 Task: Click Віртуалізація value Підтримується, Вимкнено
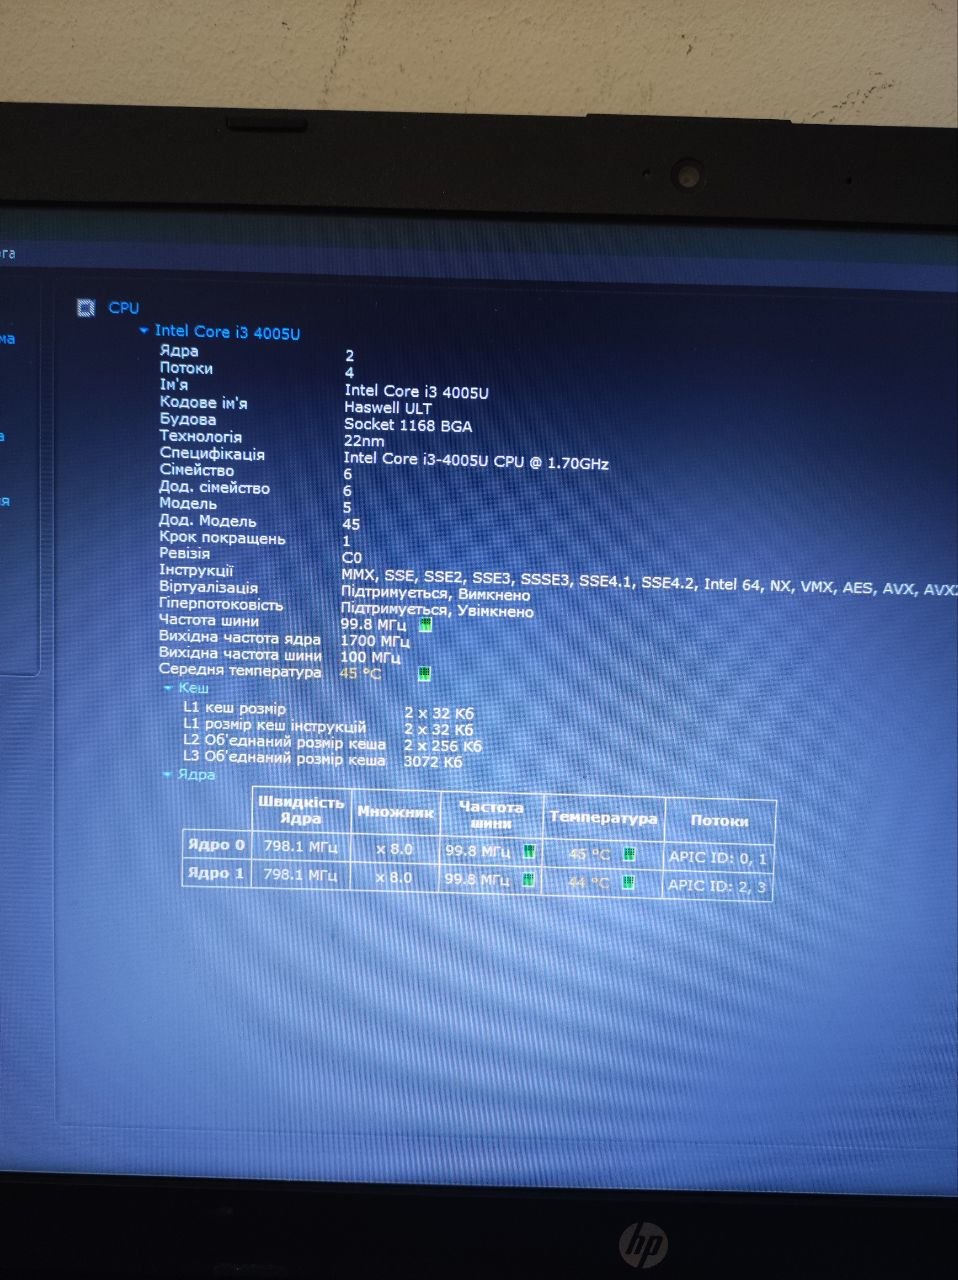(436, 594)
